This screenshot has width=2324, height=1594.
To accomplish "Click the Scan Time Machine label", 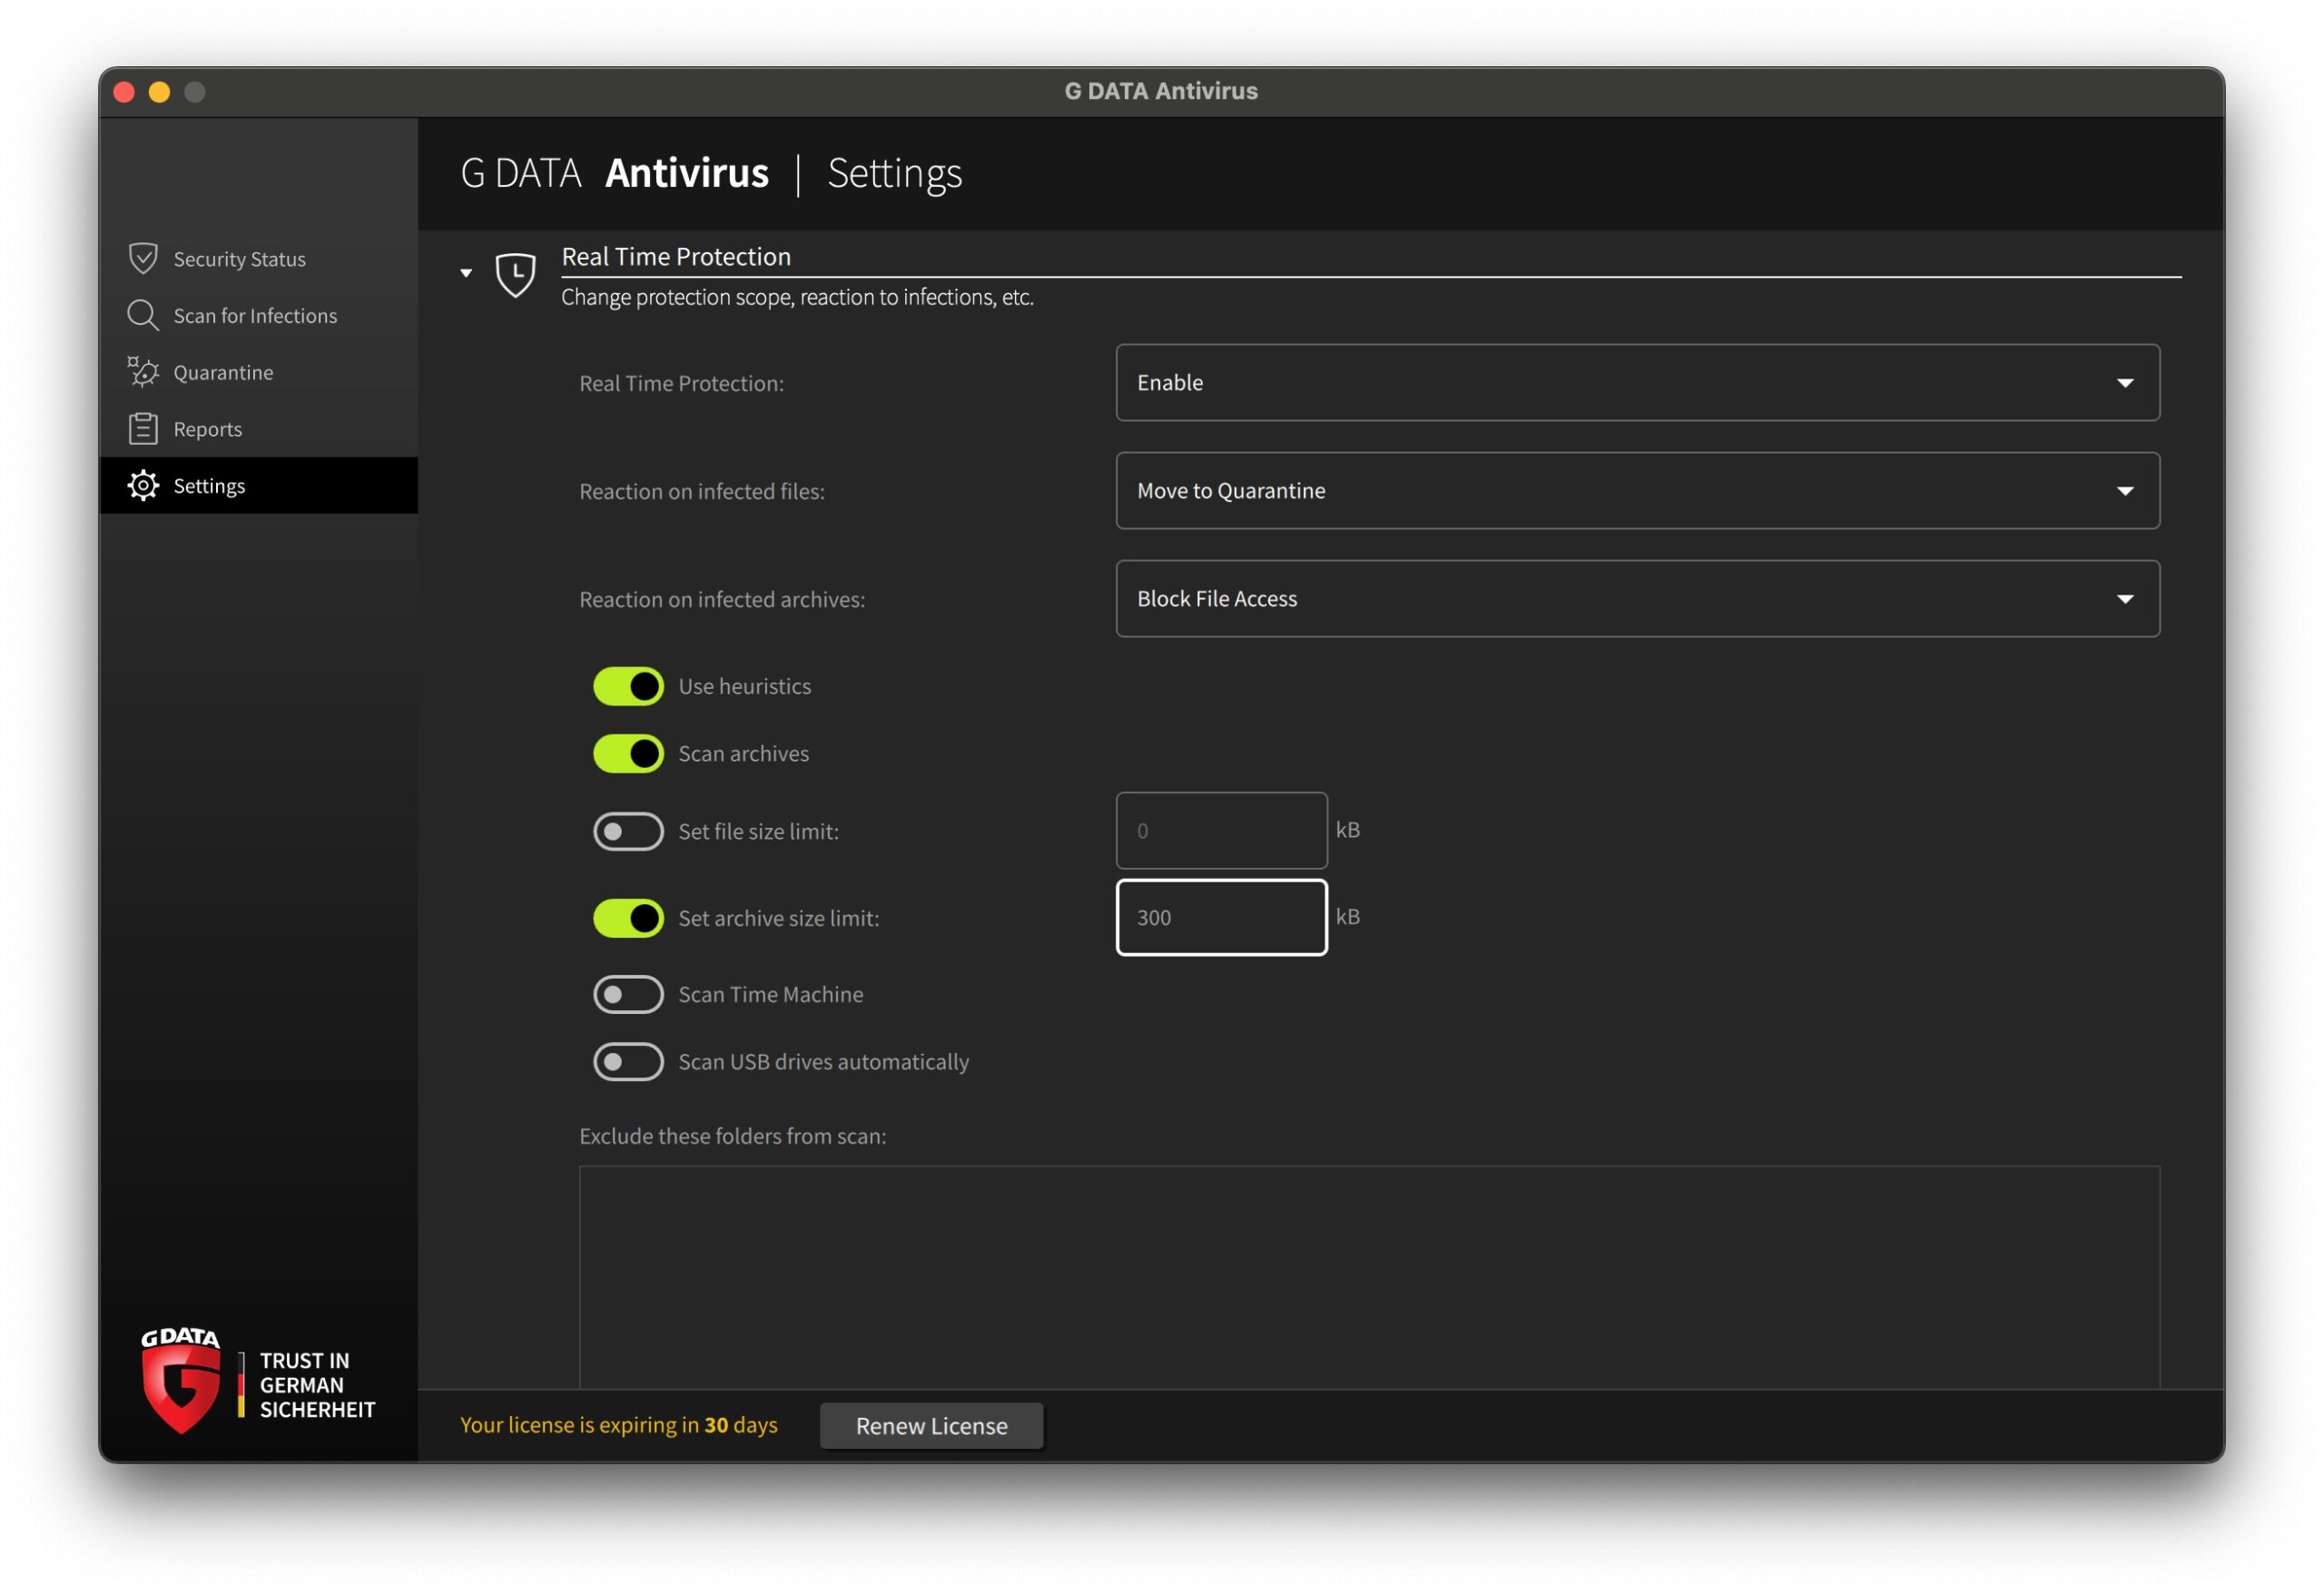I will click(x=770, y=994).
